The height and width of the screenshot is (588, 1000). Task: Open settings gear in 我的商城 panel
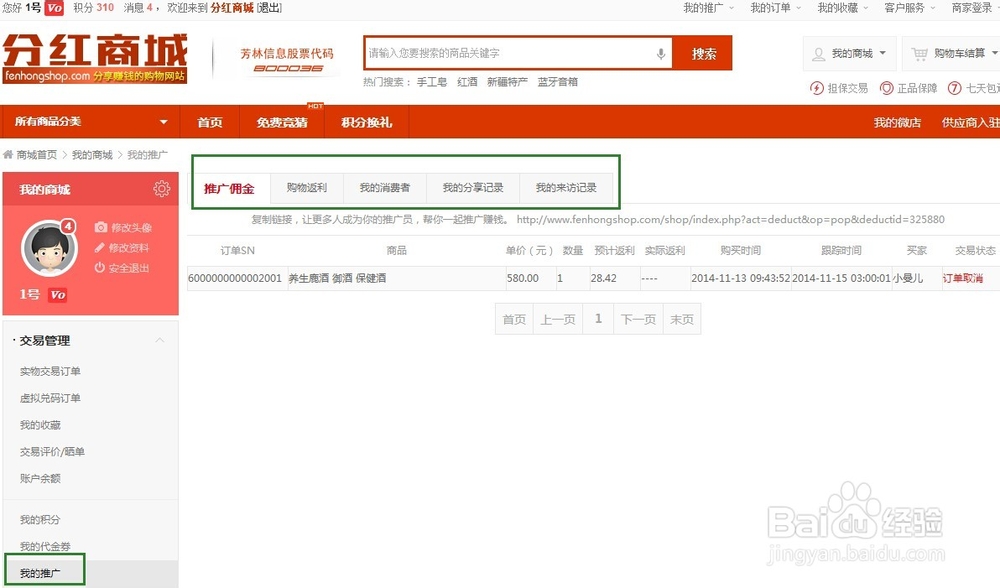(161, 189)
